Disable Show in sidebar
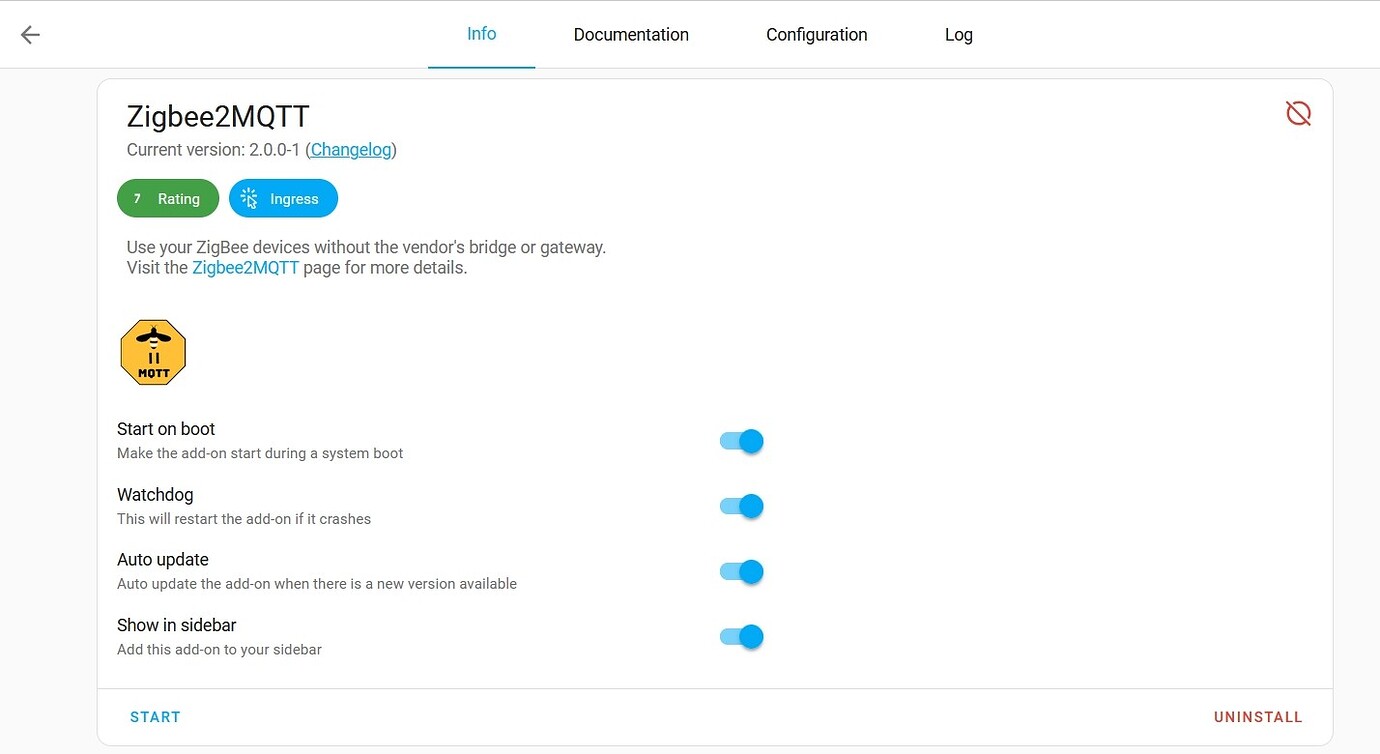 click(740, 636)
